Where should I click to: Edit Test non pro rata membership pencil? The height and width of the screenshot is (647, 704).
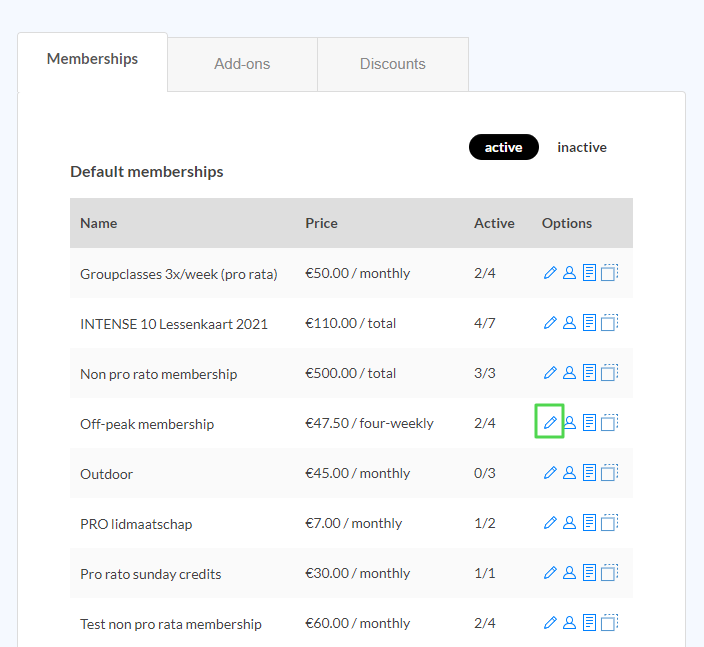550,623
